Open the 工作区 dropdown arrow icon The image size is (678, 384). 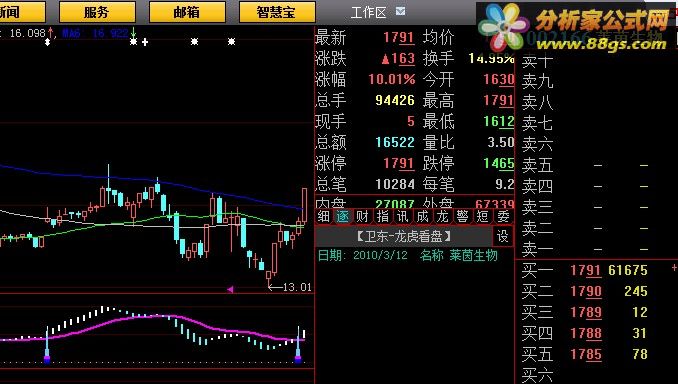[x=400, y=11]
